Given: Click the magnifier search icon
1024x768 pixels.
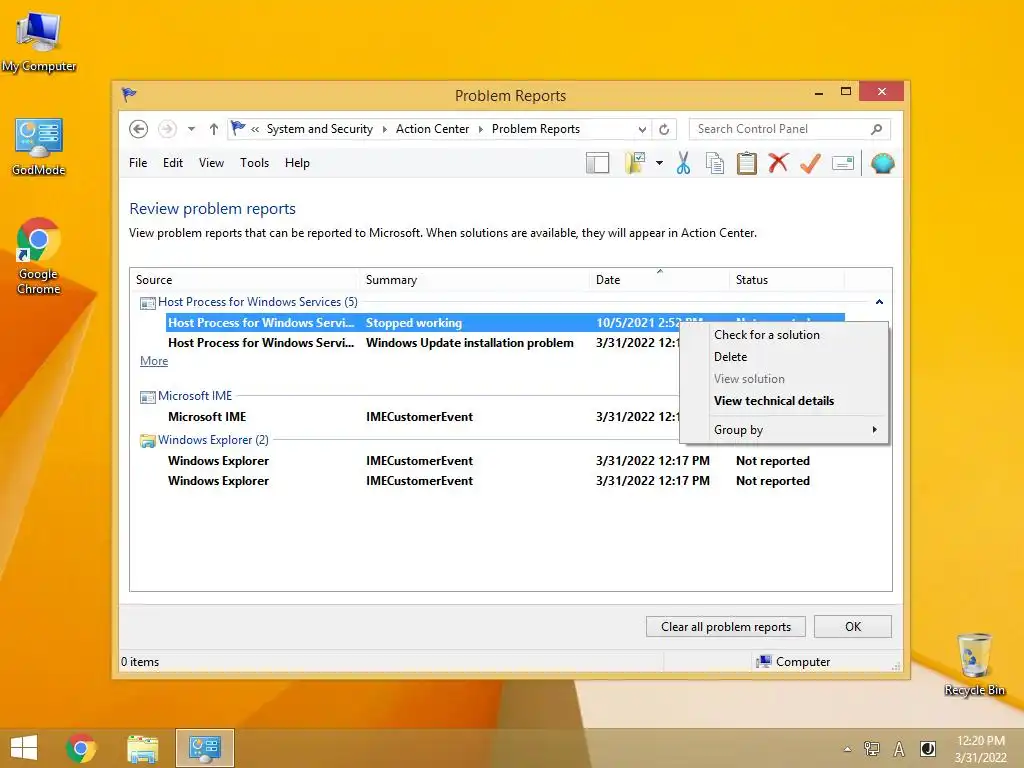Looking at the screenshot, I should pyautogui.click(x=877, y=129).
